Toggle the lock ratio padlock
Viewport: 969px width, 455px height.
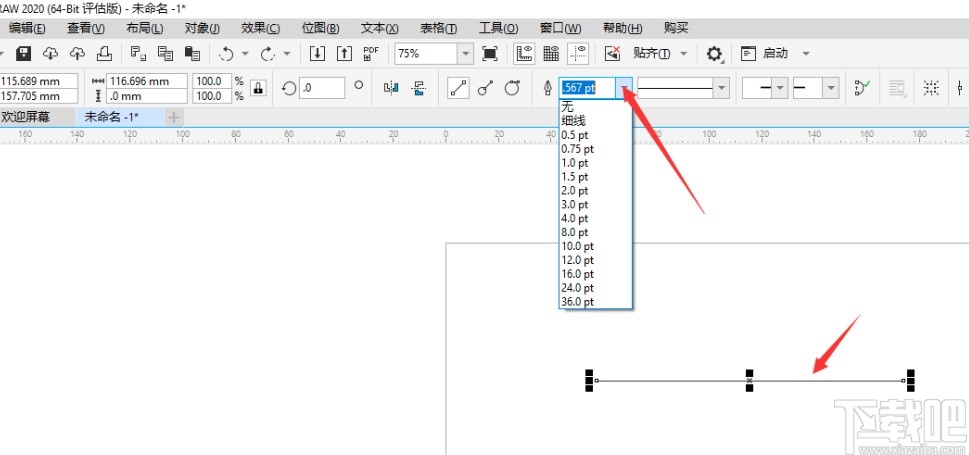coord(258,88)
